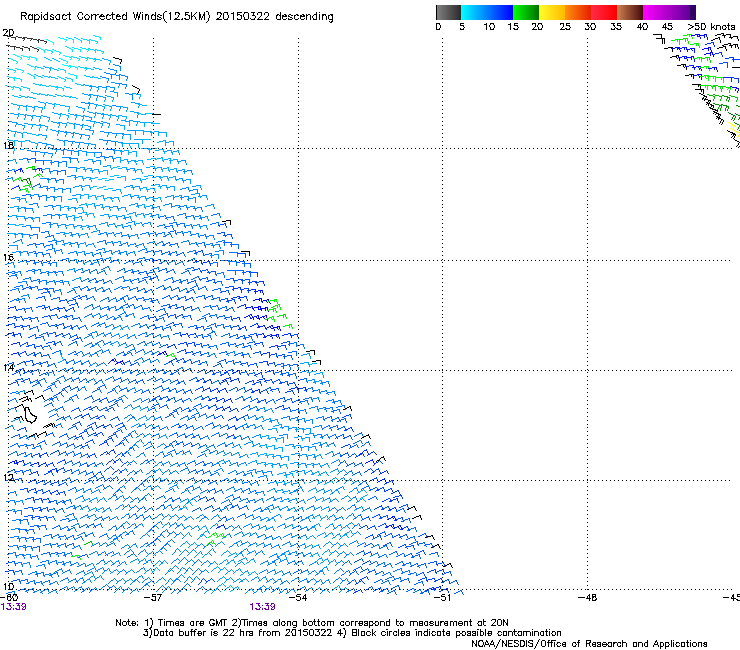Click the blue 10-15 knots legend segment

pyautogui.click(x=500, y=12)
